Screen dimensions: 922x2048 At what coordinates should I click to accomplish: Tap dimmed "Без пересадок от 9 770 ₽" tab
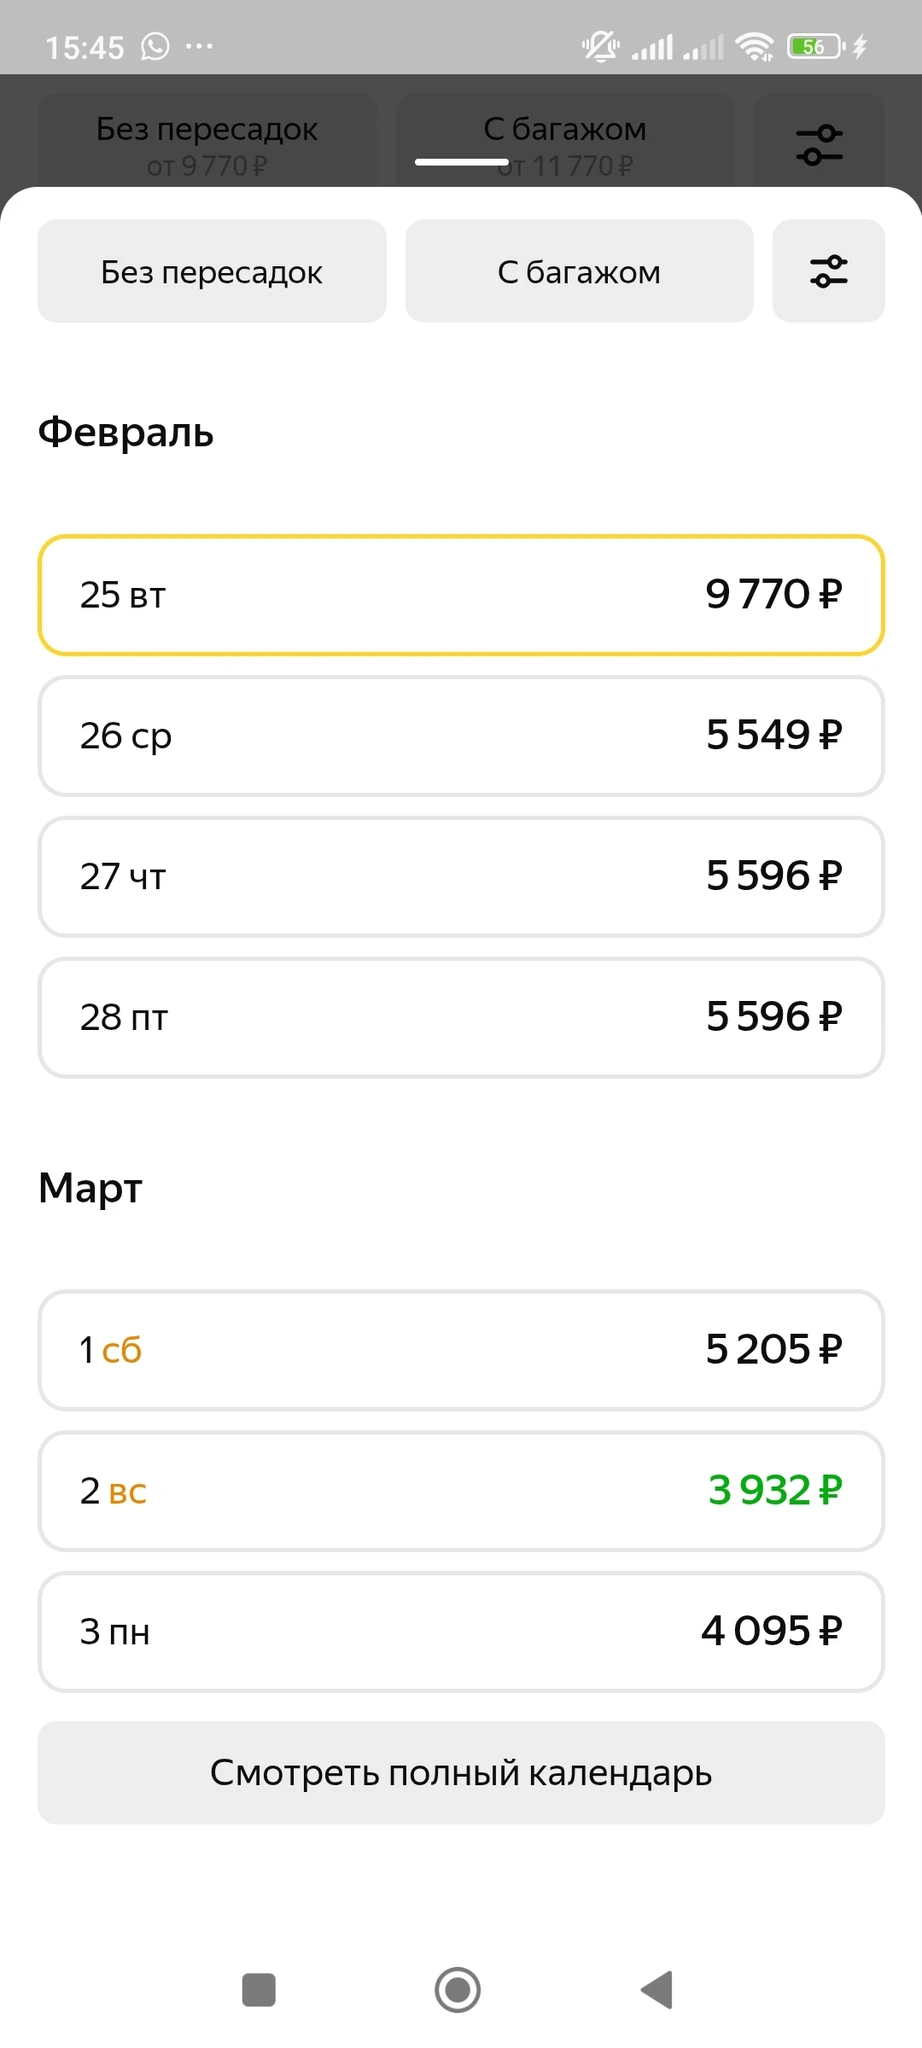point(207,142)
